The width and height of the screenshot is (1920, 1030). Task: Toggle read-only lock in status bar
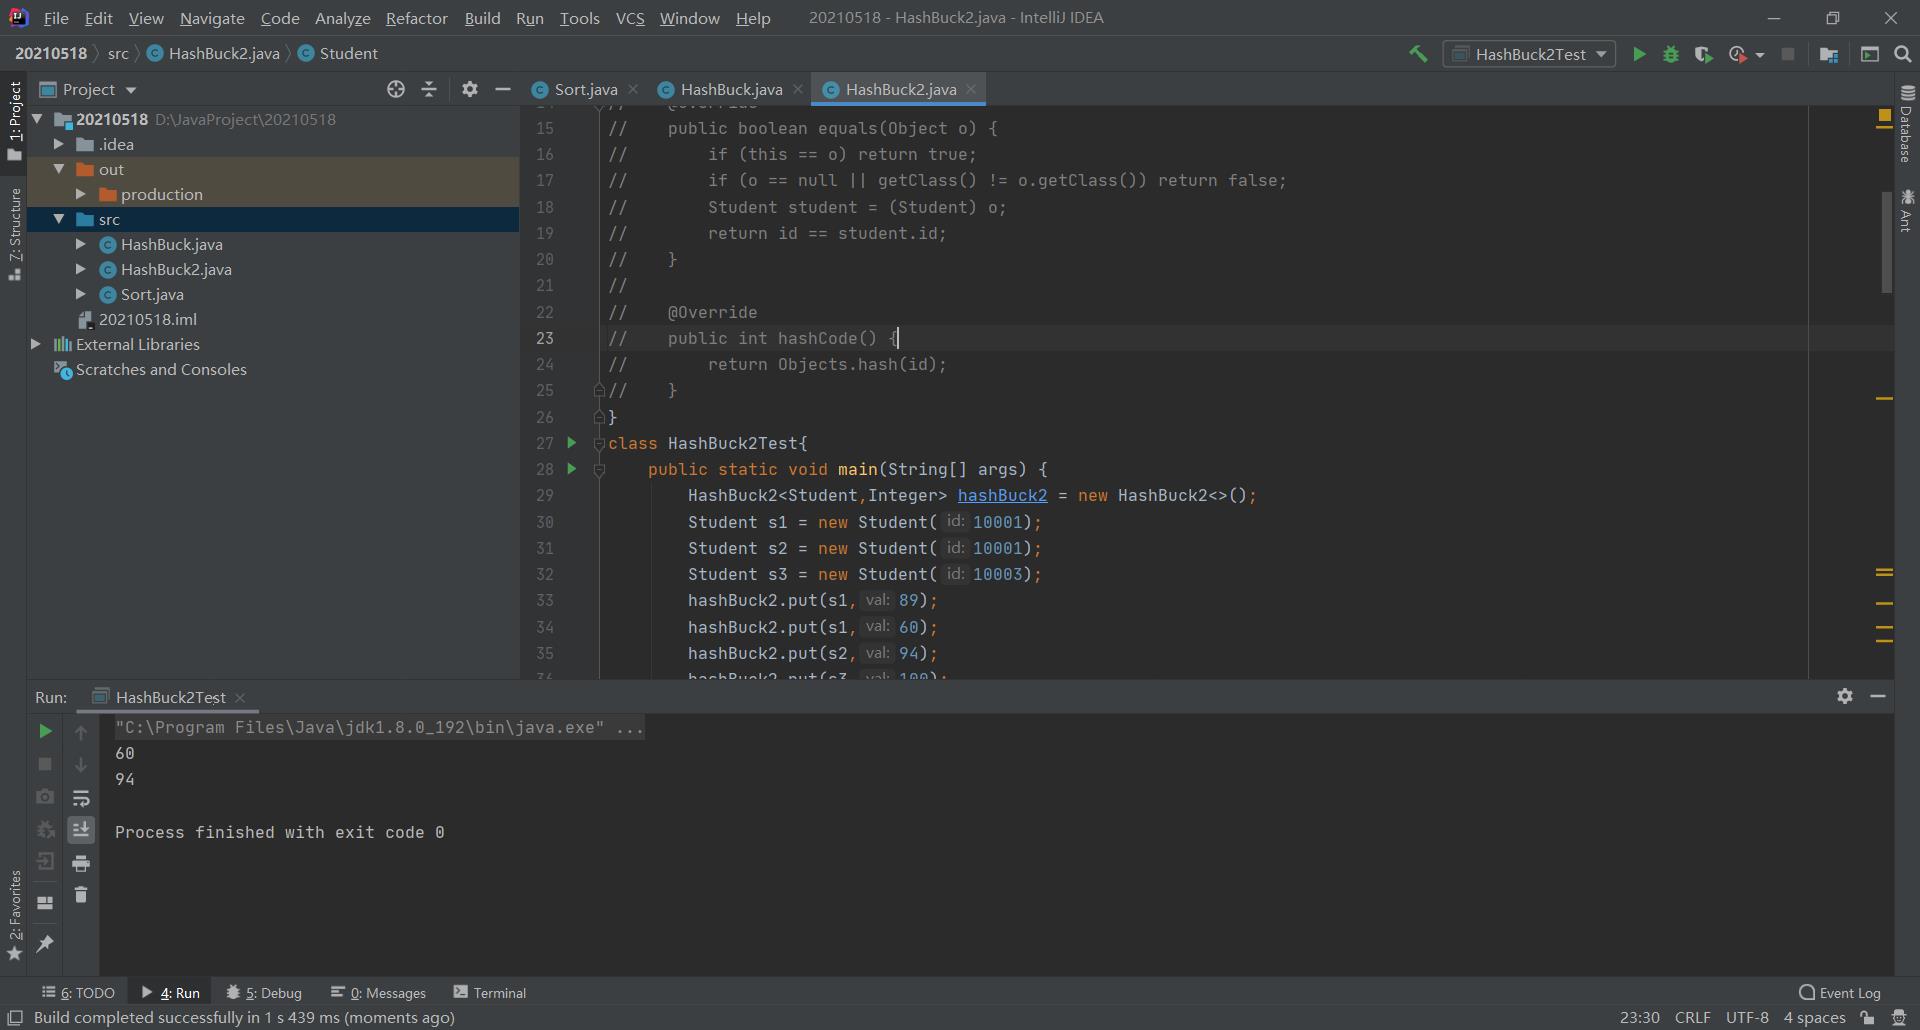(x=1867, y=1018)
